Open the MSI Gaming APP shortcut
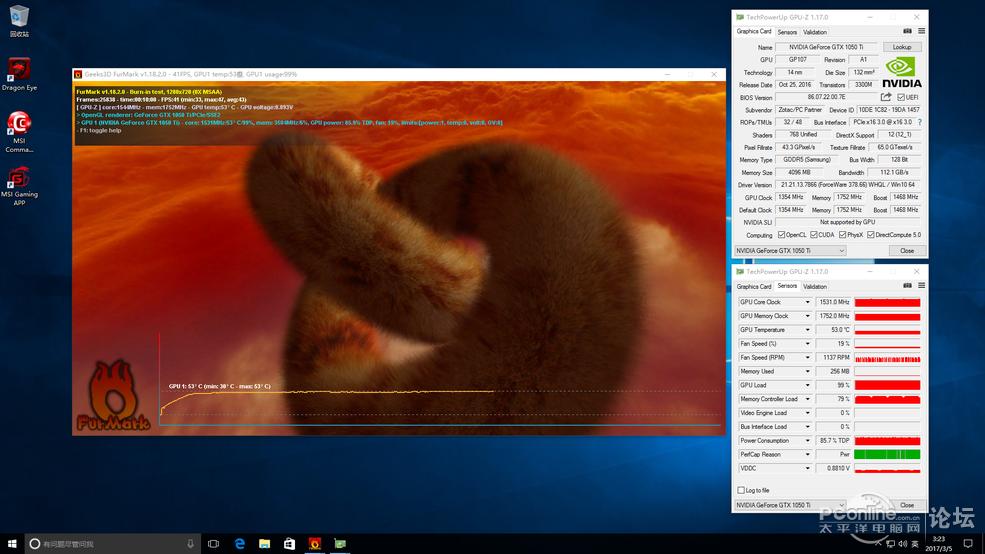The image size is (985, 554). pyautogui.click(x=18, y=180)
